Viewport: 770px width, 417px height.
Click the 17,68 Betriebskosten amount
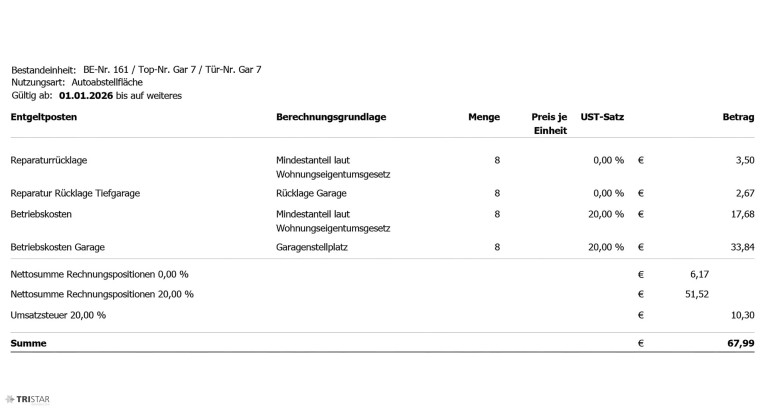pos(743,213)
